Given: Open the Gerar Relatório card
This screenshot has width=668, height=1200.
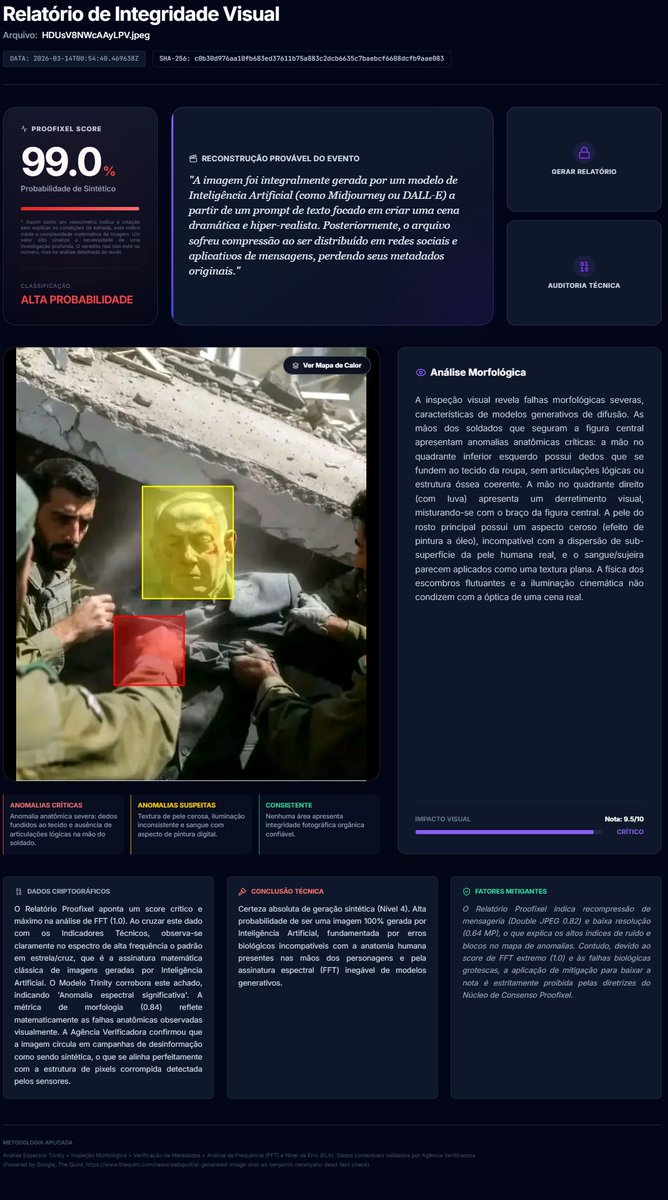Looking at the screenshot, I should pyautogui.click(x=584, y=160).
